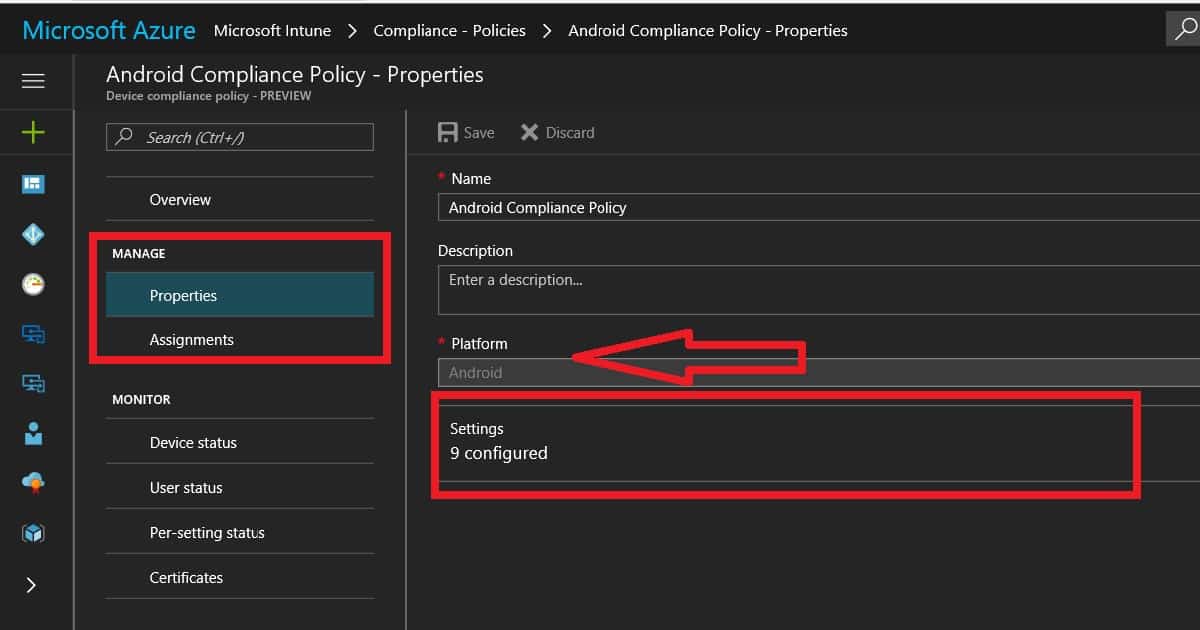Click the Android Compliance Policy - Properties breadcrumb
Screen dimensions: 1200x630
tap(708, 30)
